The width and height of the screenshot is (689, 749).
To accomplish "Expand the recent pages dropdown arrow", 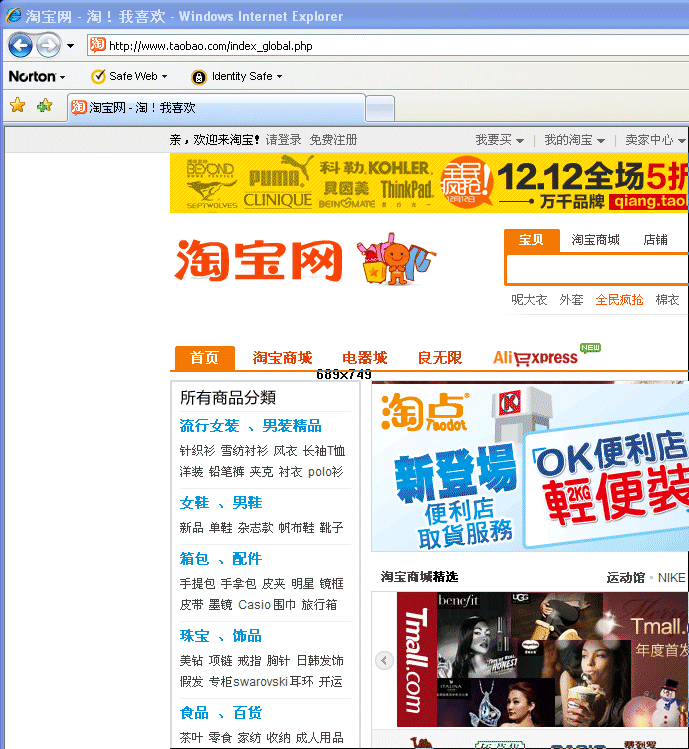I will click(x=70, y=46).
